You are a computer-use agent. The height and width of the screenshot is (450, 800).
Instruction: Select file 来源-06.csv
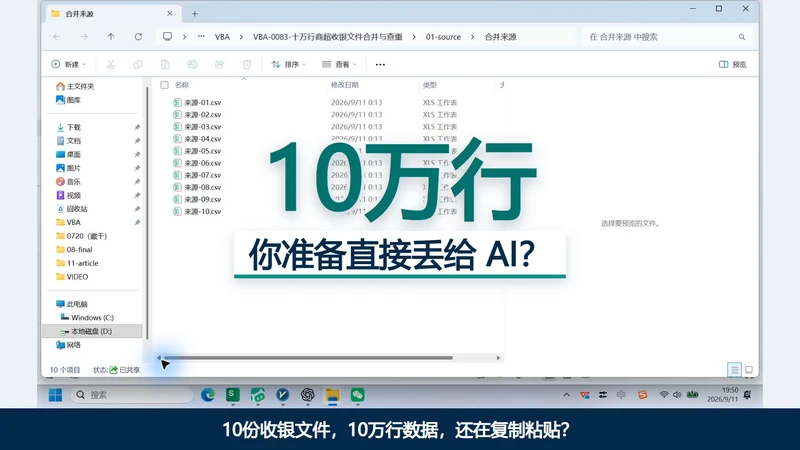coord(203,163)
